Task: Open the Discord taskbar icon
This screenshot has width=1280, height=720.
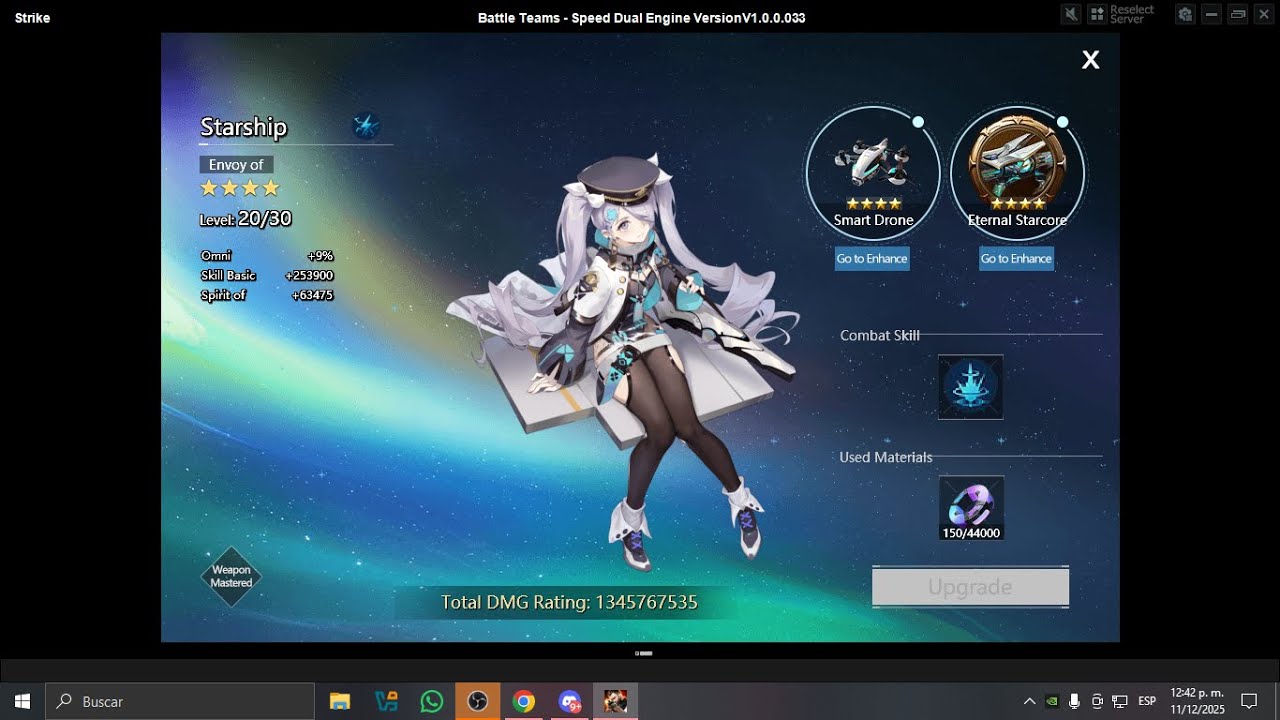Action: point(570,701)
